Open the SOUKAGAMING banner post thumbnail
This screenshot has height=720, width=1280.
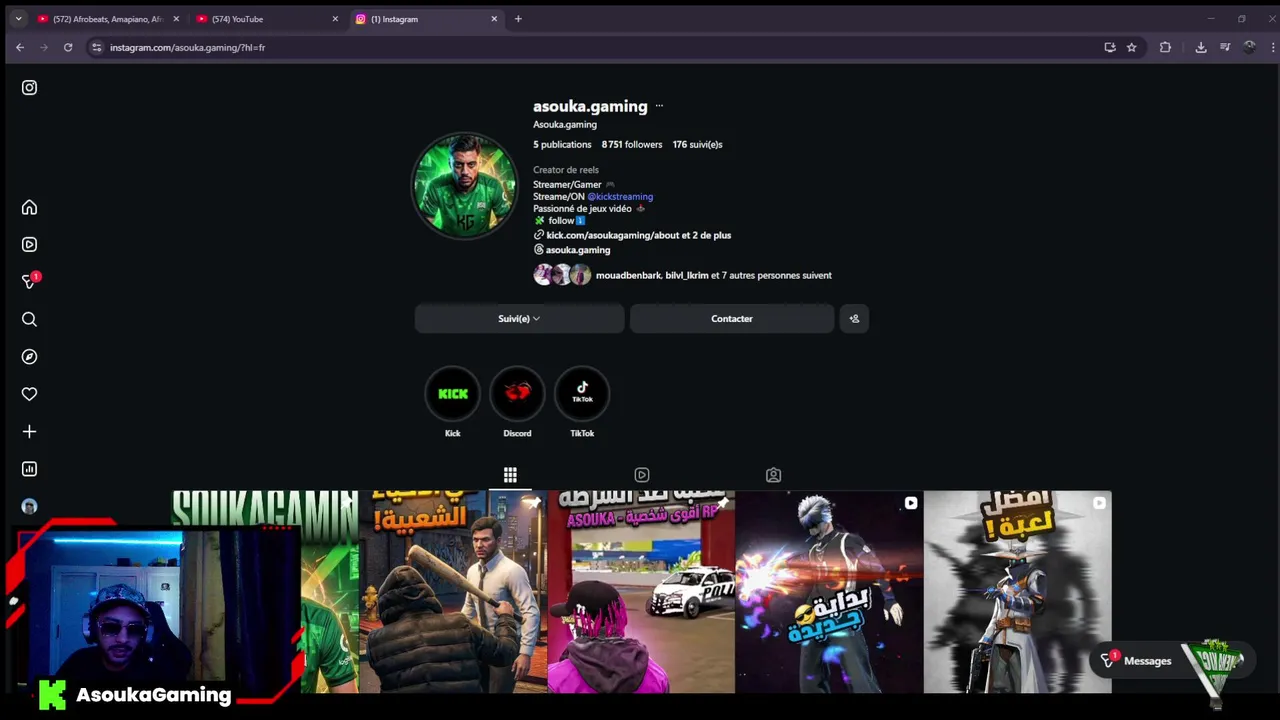264,591
